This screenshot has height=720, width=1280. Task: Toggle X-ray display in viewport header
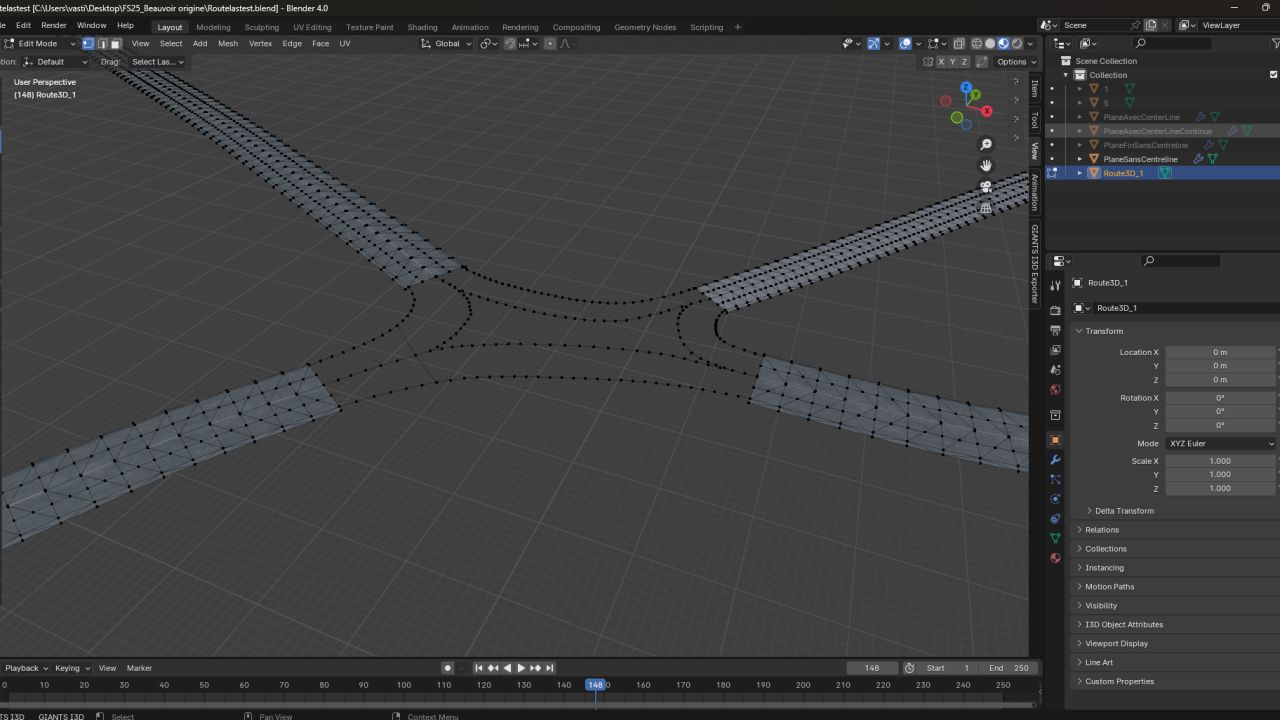[x=960, y=44]
